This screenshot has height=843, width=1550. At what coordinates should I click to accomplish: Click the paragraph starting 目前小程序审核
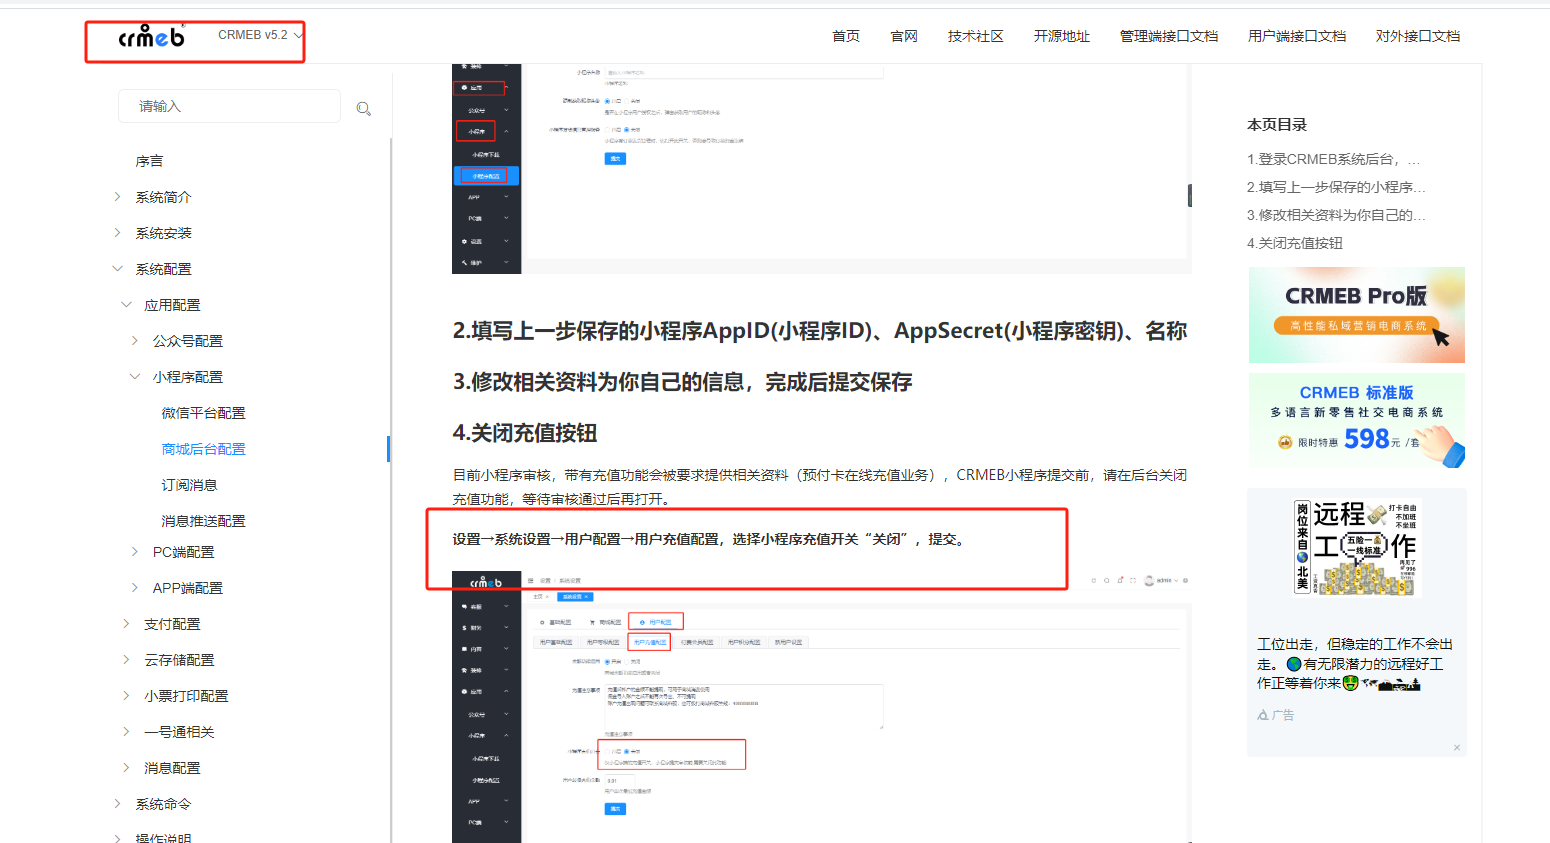point(820,487)
